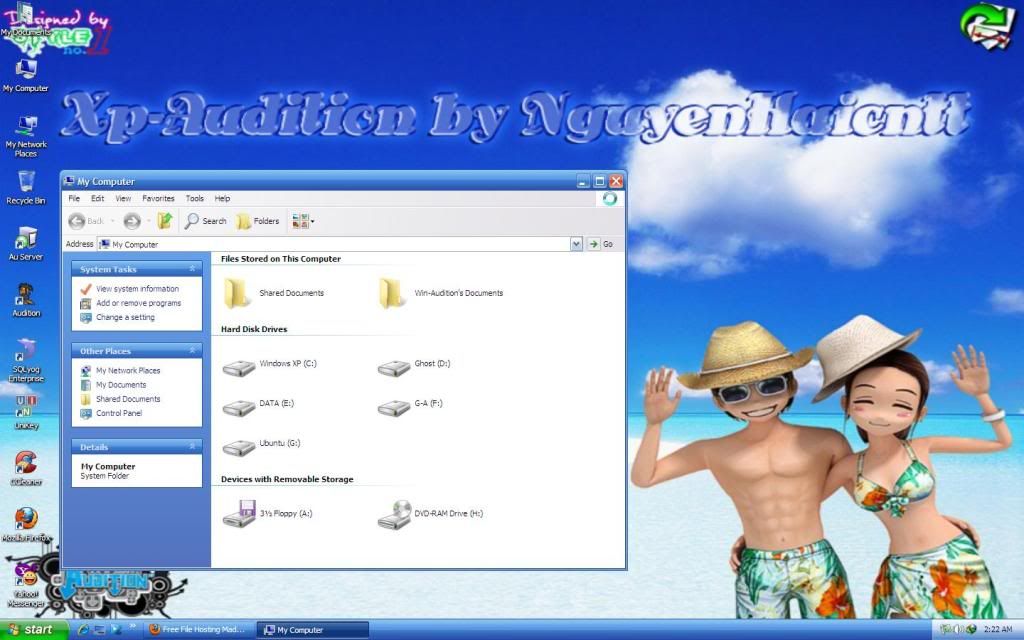Select the Windows XP (C:) drive
1024x640 pixels.
(269, 367)
